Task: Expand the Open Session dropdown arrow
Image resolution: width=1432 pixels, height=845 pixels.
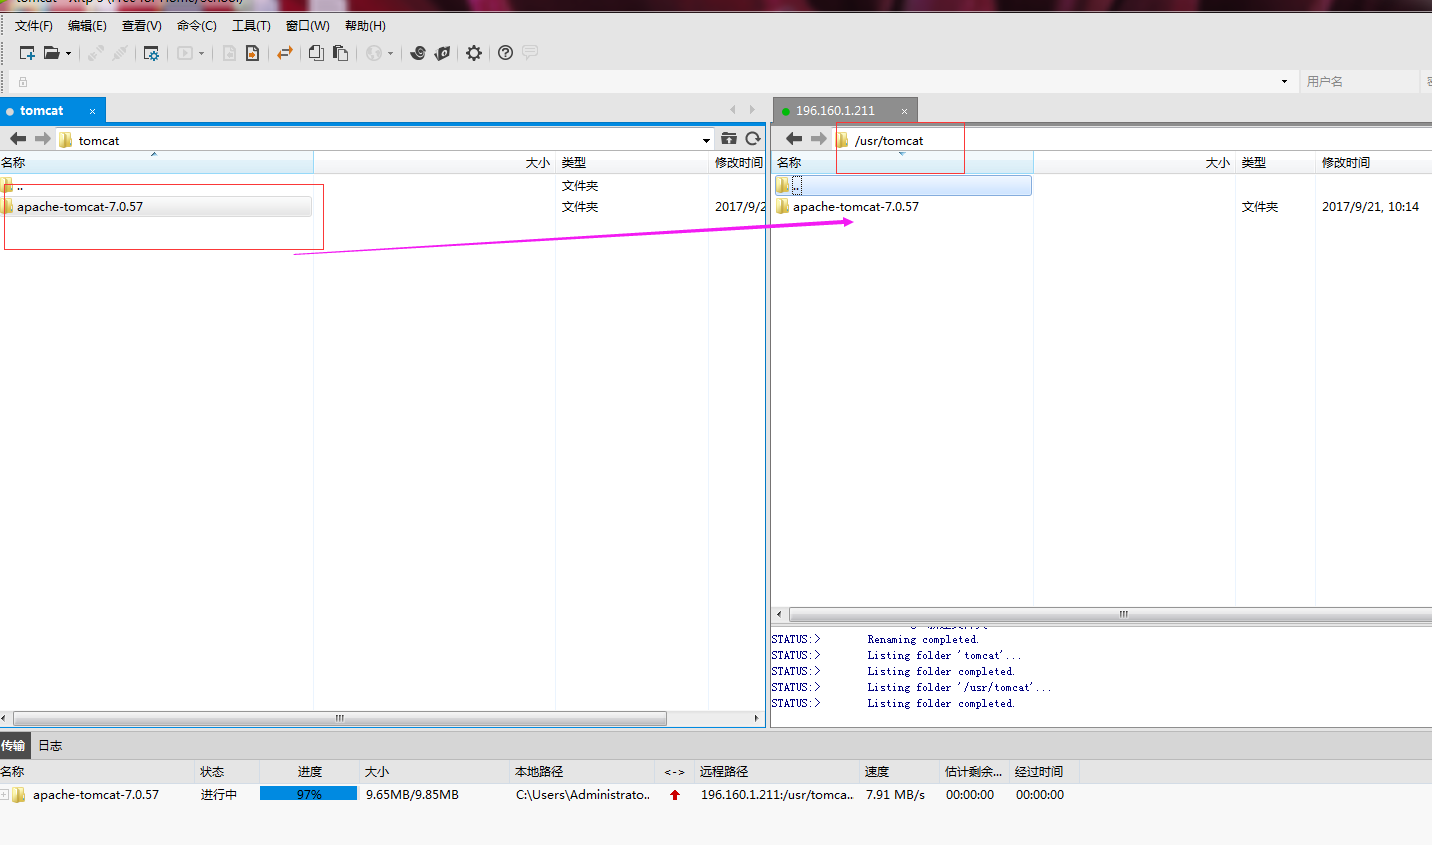Action: click(x=68, y=54)
